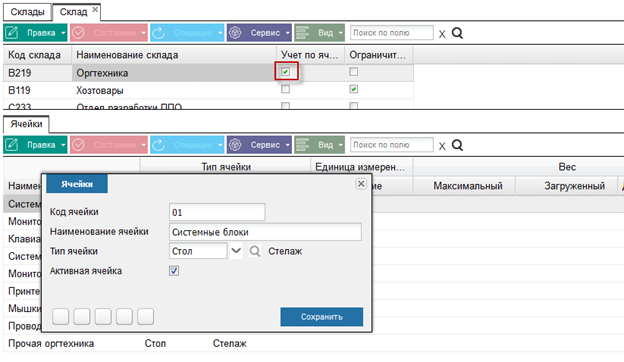624x362 pixels.
Task: Click the magnifier icon beside Тип ячейки
Action: point(255,251)
